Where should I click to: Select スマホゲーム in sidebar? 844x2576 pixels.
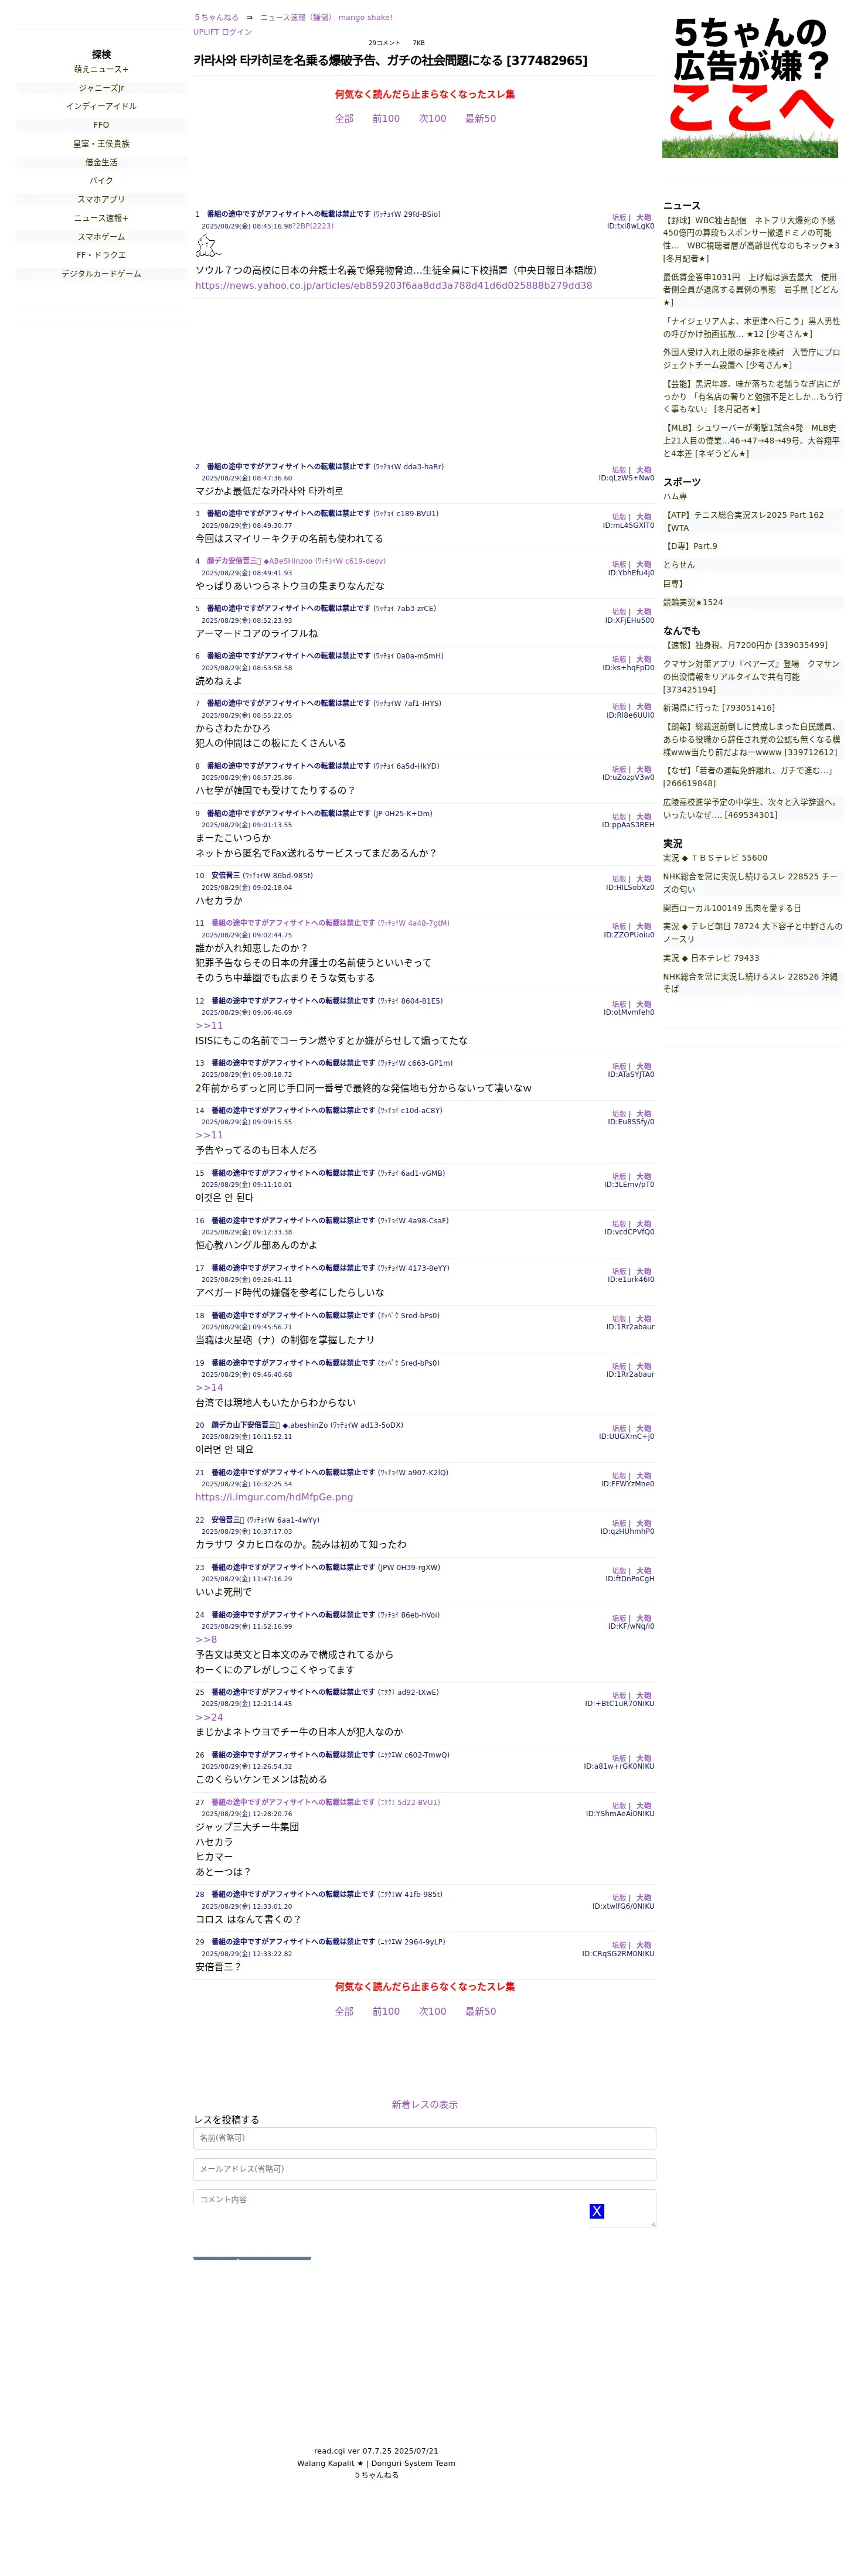coord(101,236)
